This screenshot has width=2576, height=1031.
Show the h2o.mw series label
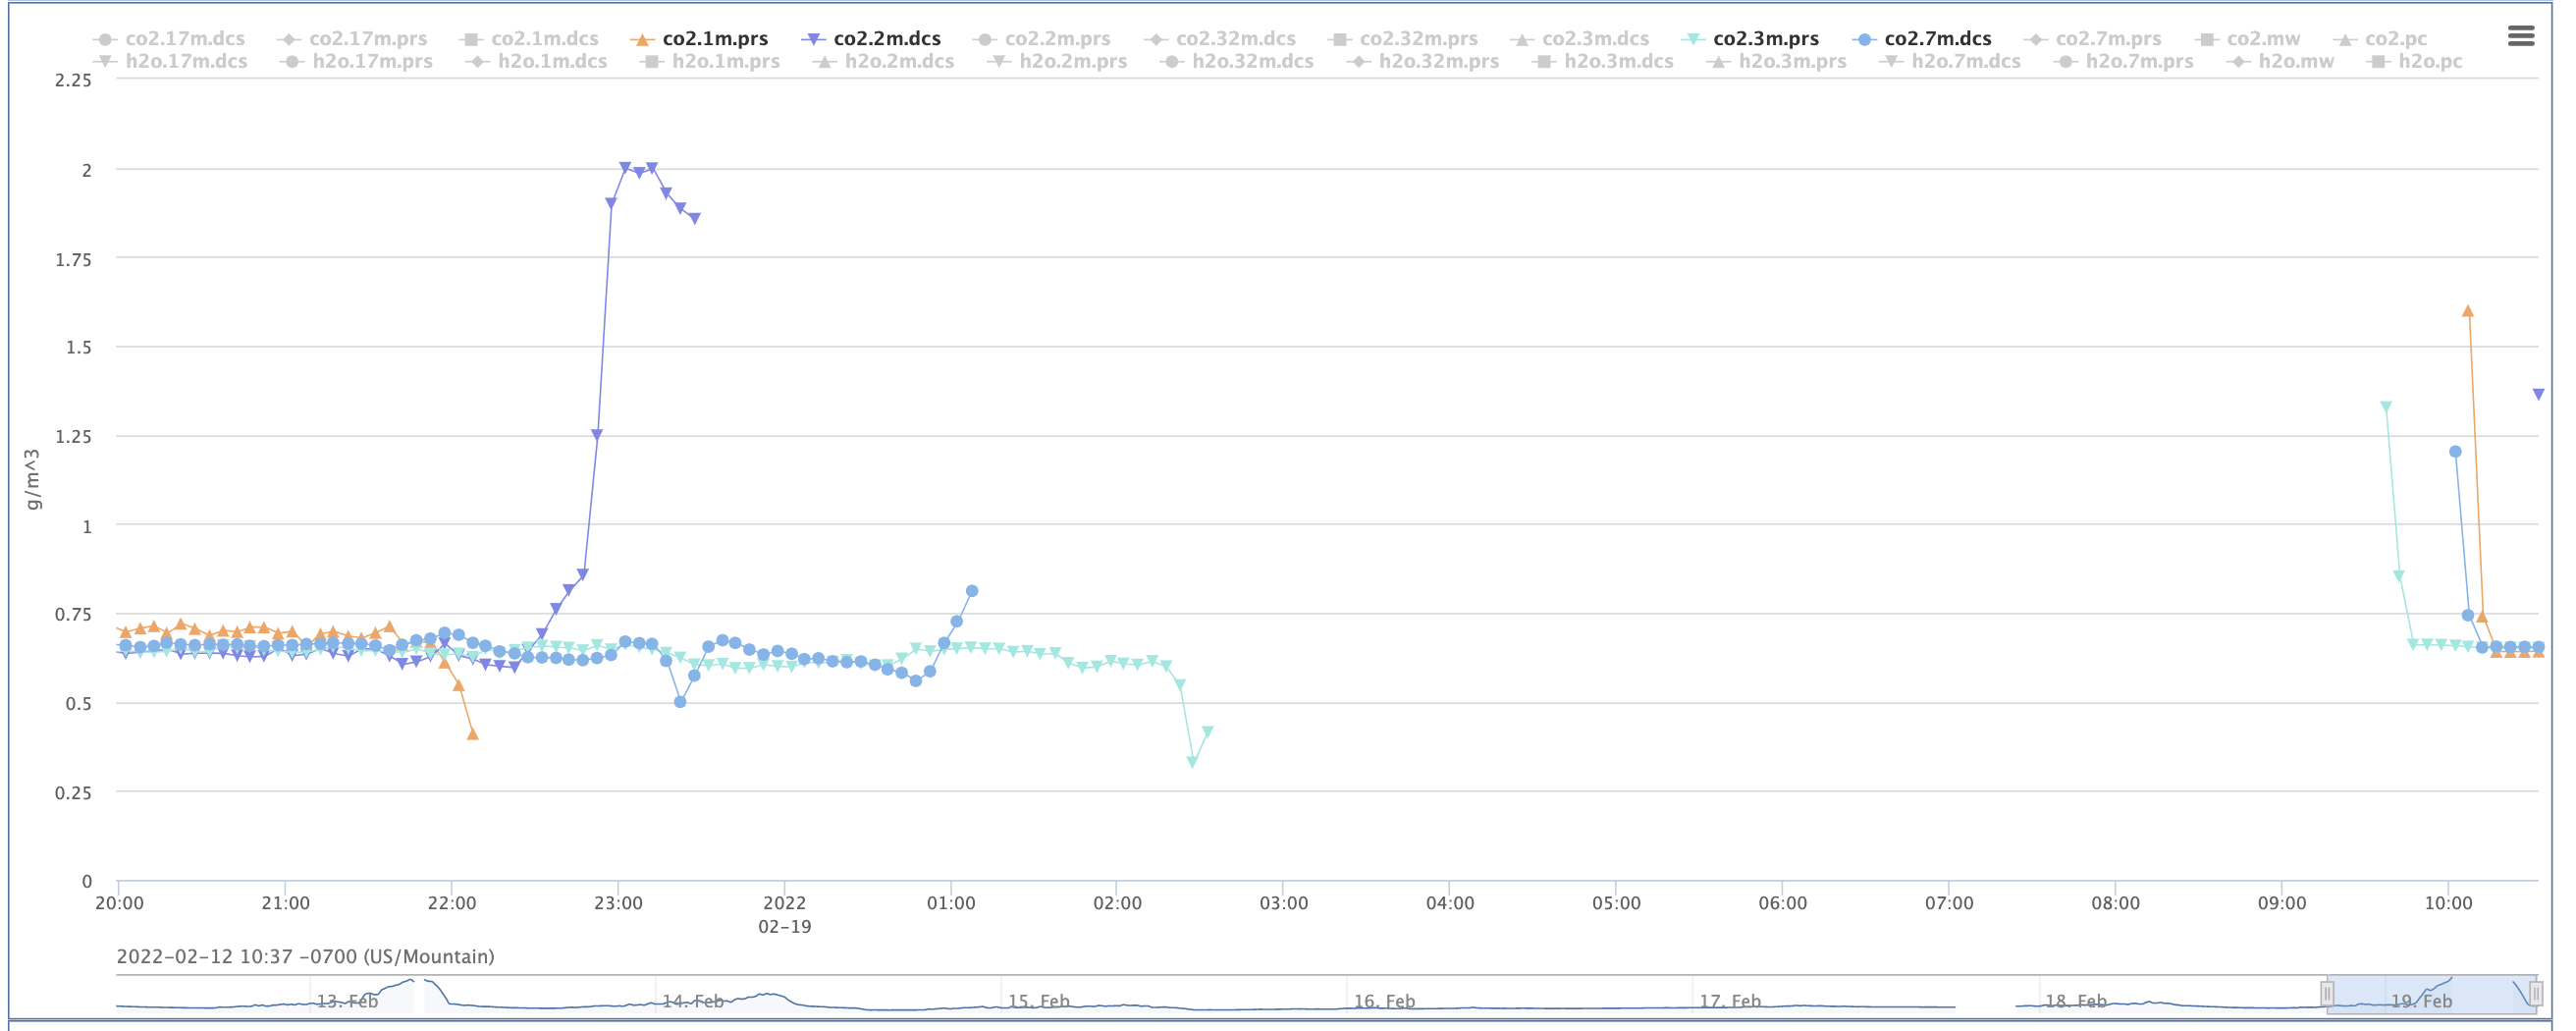pyautogui.click(x=2295, y=62)
